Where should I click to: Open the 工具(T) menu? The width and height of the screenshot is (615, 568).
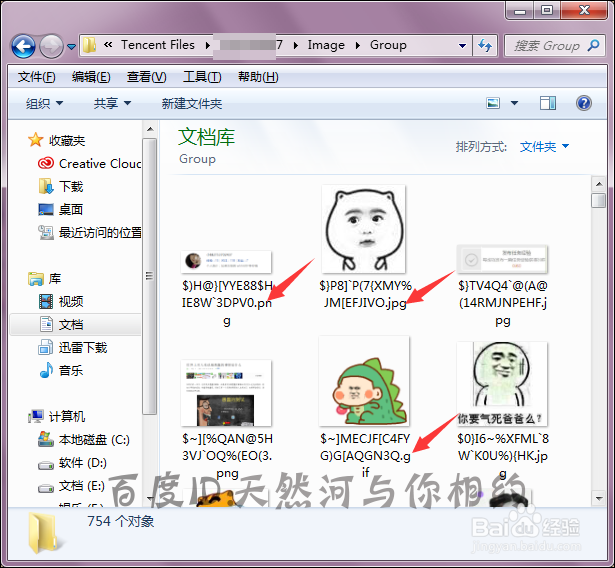pyautogui.click(x=202, y=77)
